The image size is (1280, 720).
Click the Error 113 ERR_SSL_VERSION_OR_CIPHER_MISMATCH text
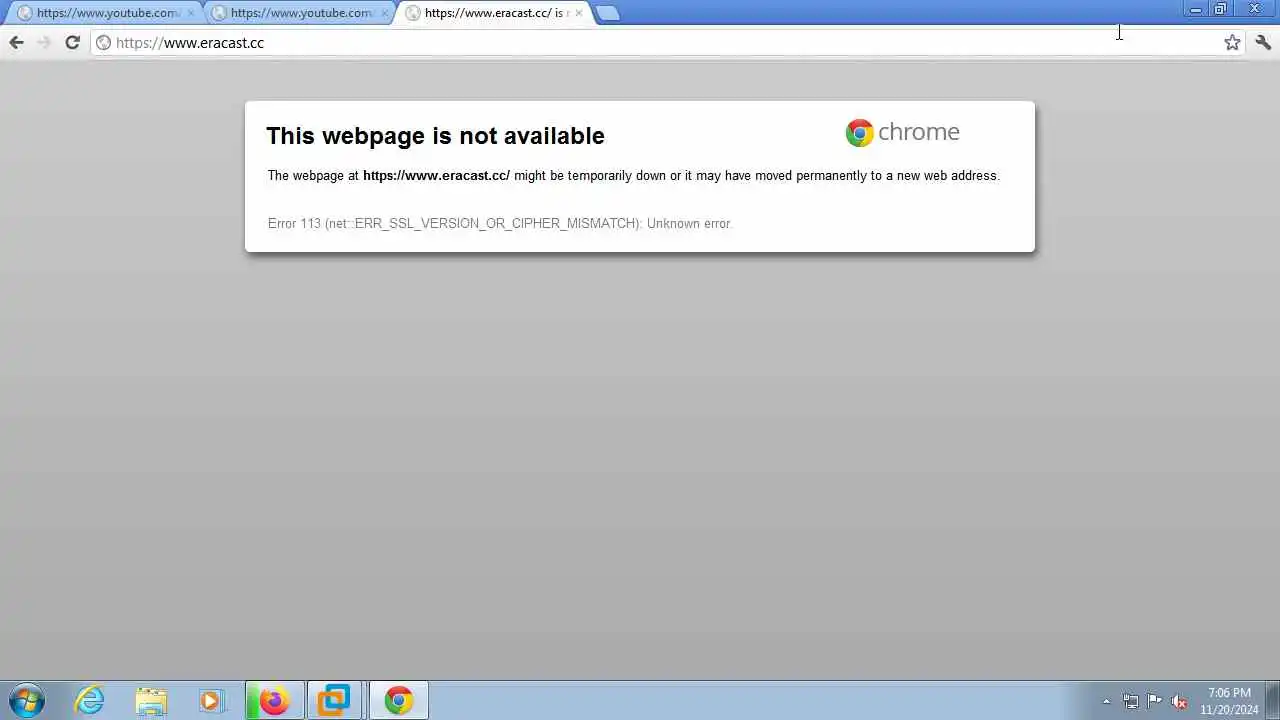[x=500, y=223]
